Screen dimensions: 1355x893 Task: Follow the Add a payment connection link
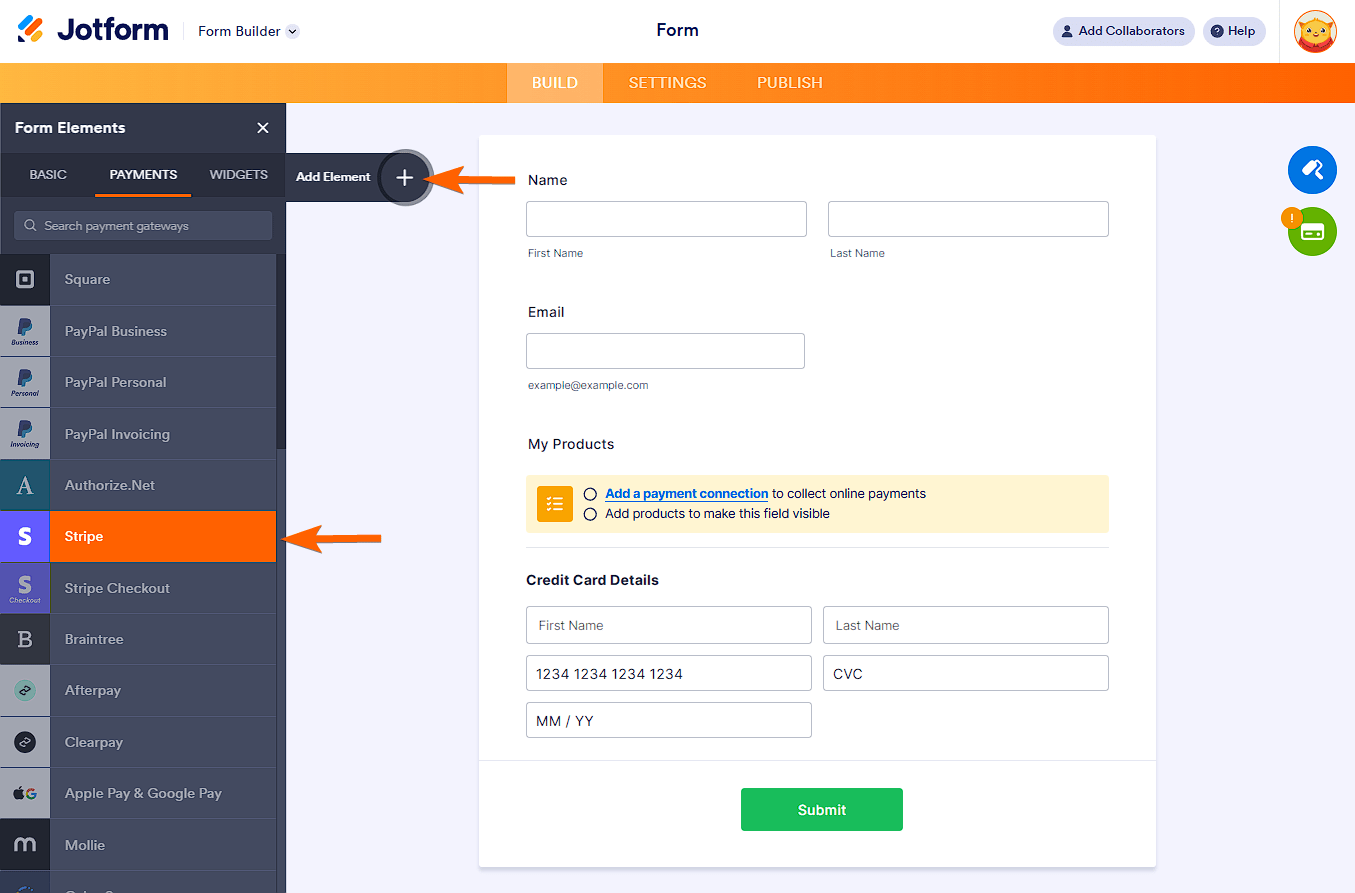(686, 494)
